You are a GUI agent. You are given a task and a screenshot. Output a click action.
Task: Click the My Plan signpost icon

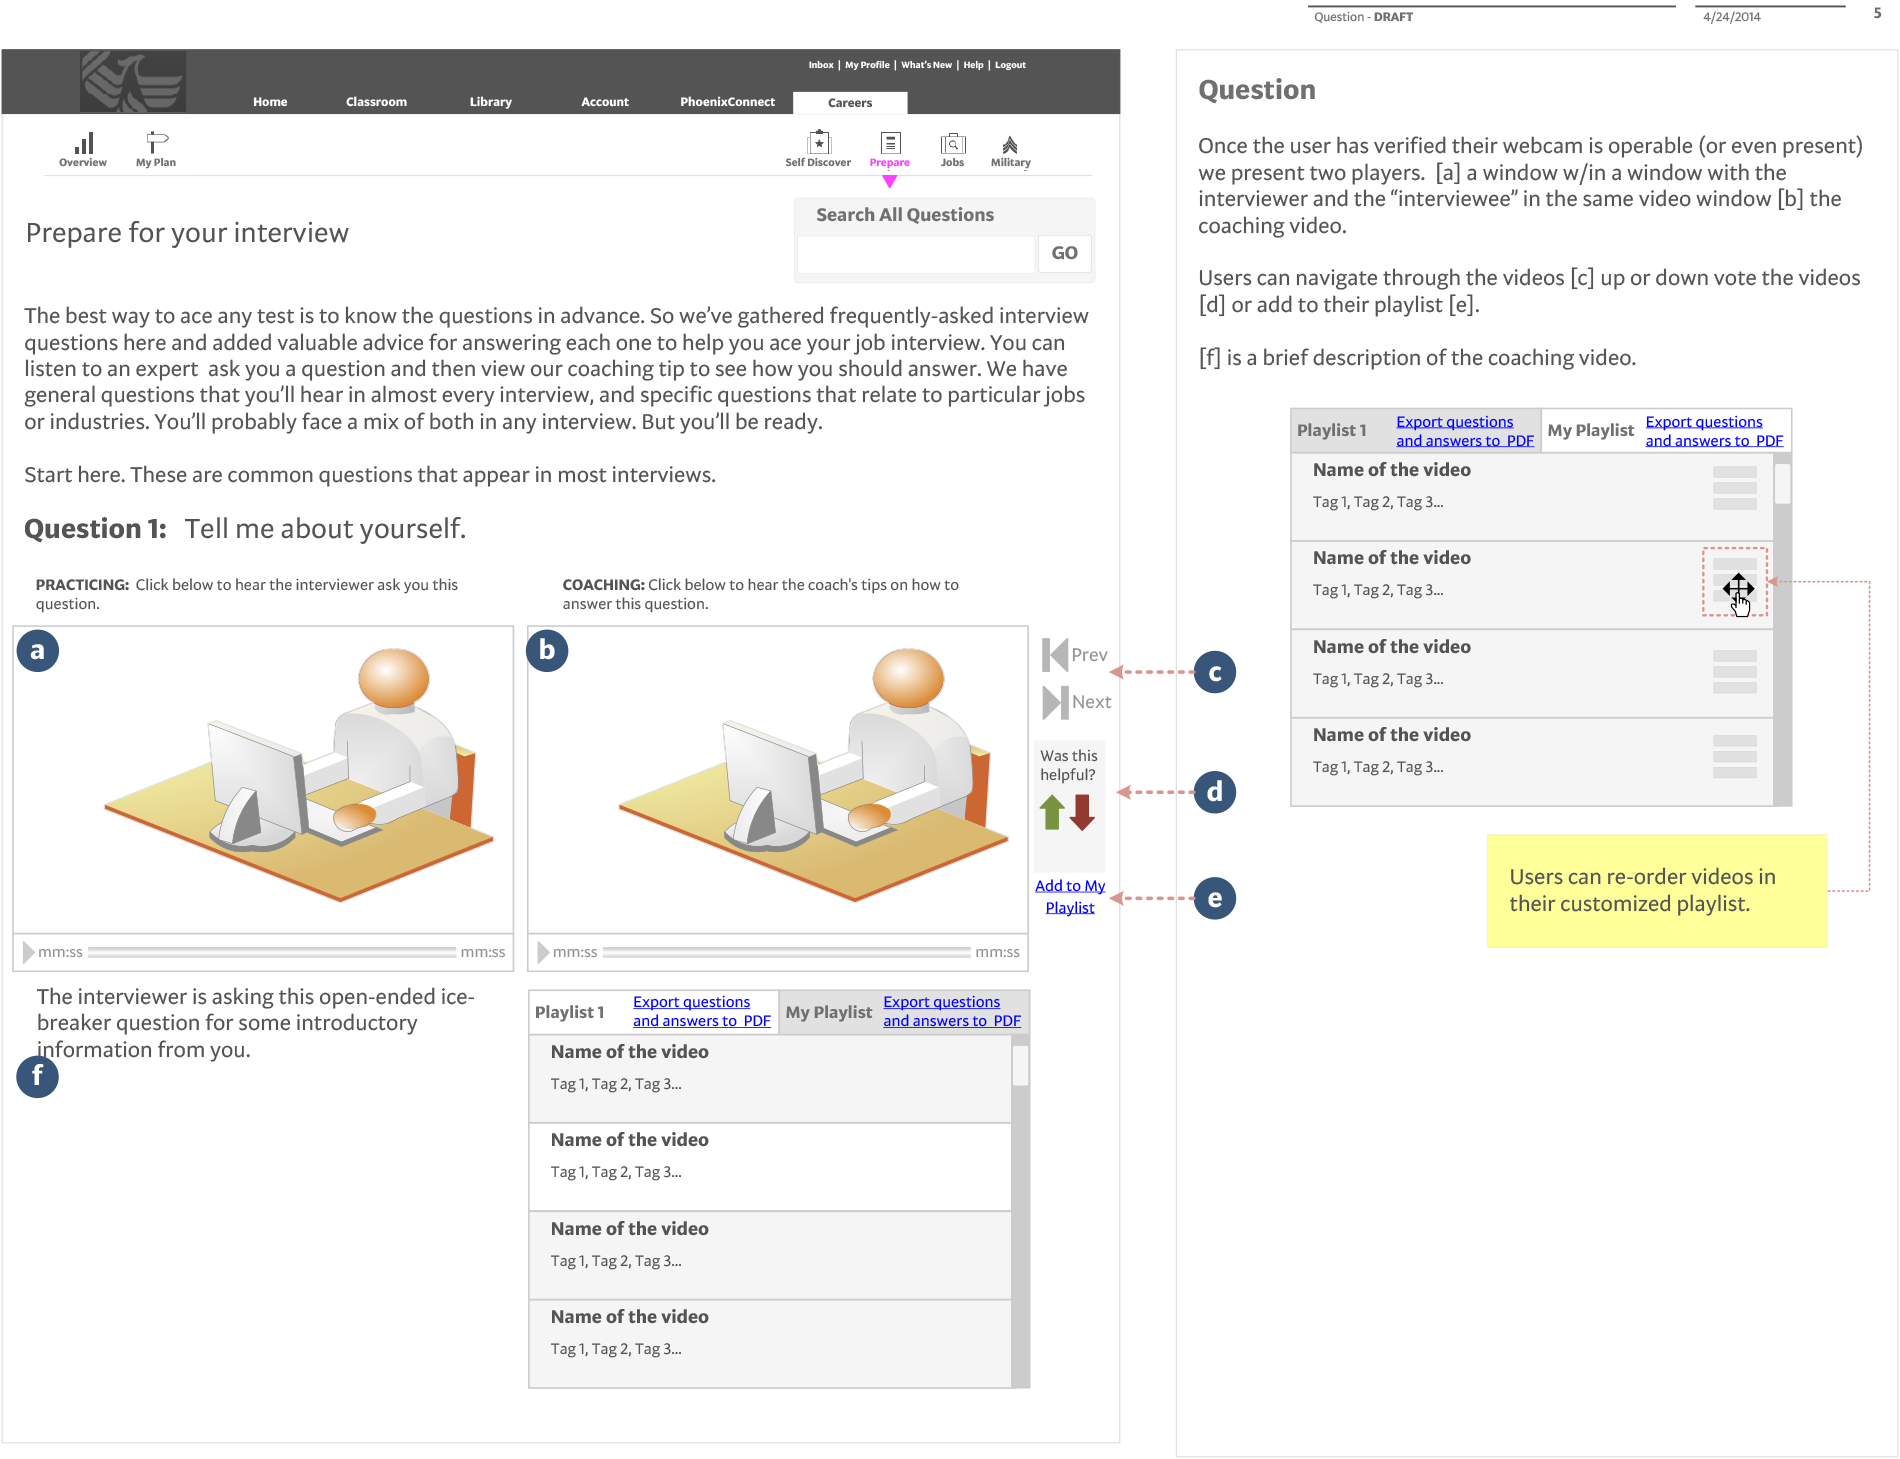point(156,143)
